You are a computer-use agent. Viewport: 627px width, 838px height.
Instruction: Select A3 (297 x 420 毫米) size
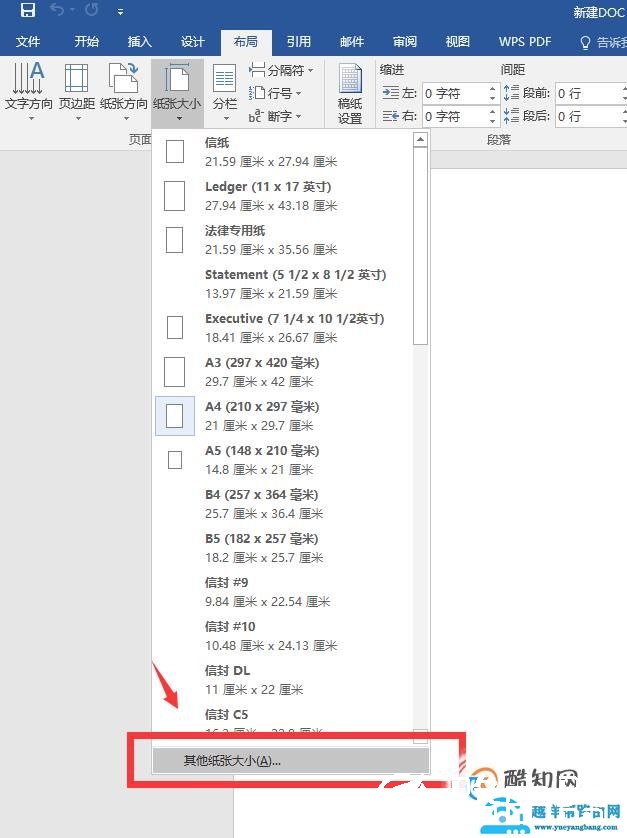[x=282, y=371]
